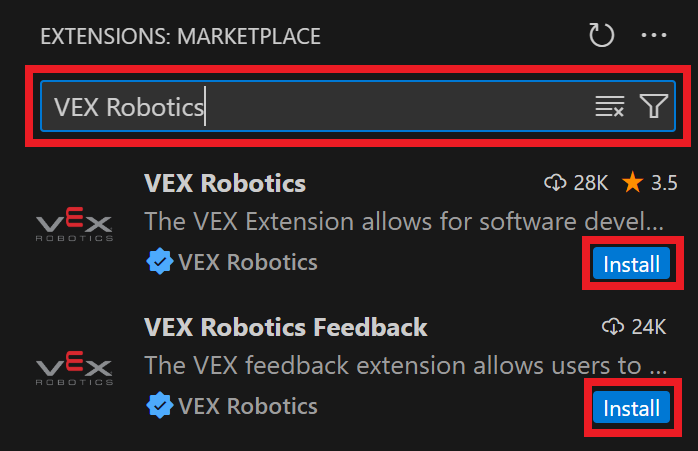This screenshot has height=451, width=698.
Task: Open the filter extensions funnel menu
Action: click(x=654, y=107)
